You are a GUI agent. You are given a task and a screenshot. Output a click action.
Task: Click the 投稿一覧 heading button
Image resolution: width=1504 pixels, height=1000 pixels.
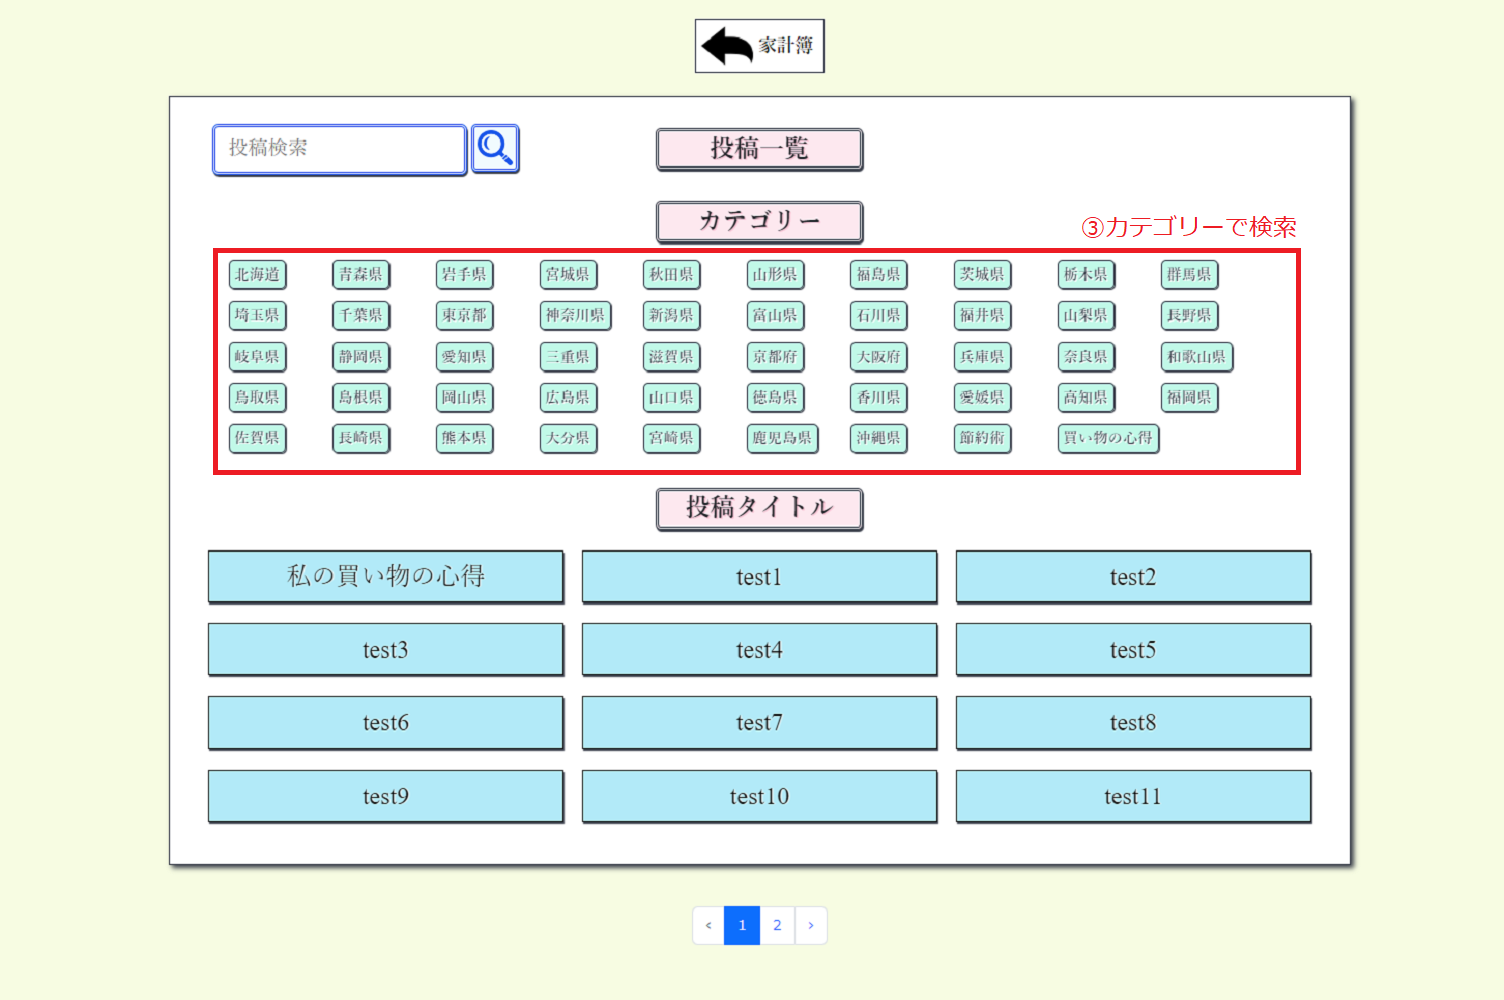pos(760,149)
